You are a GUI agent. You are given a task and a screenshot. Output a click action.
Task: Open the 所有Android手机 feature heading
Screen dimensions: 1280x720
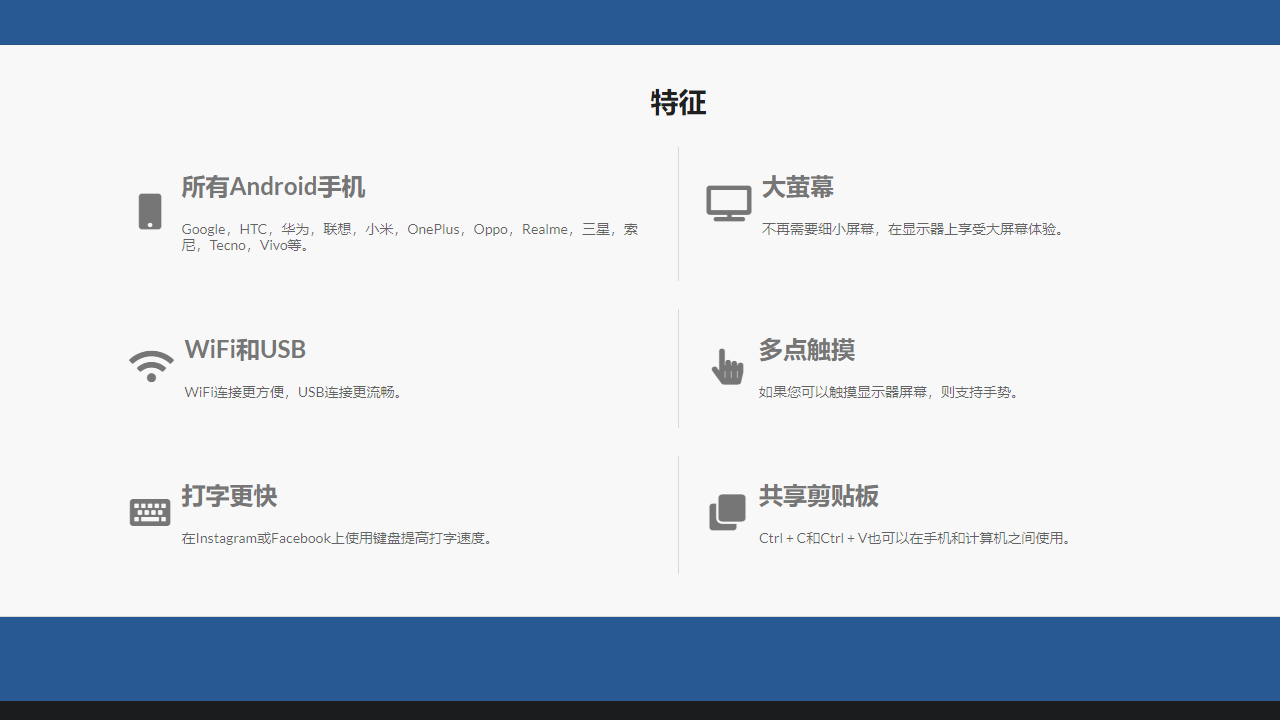pos(273,187)
